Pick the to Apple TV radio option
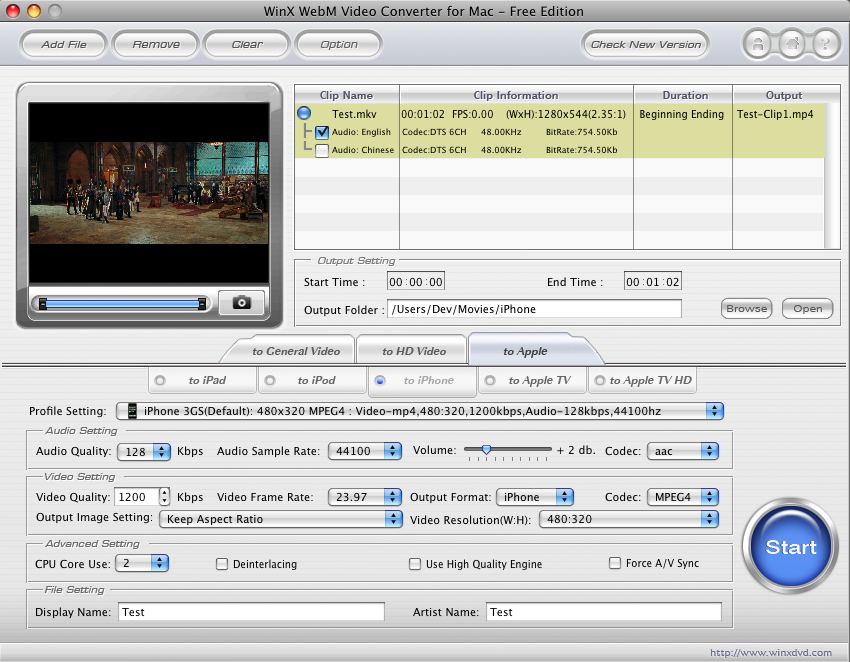Screen dimensions: 850x662 coord(490,381)
